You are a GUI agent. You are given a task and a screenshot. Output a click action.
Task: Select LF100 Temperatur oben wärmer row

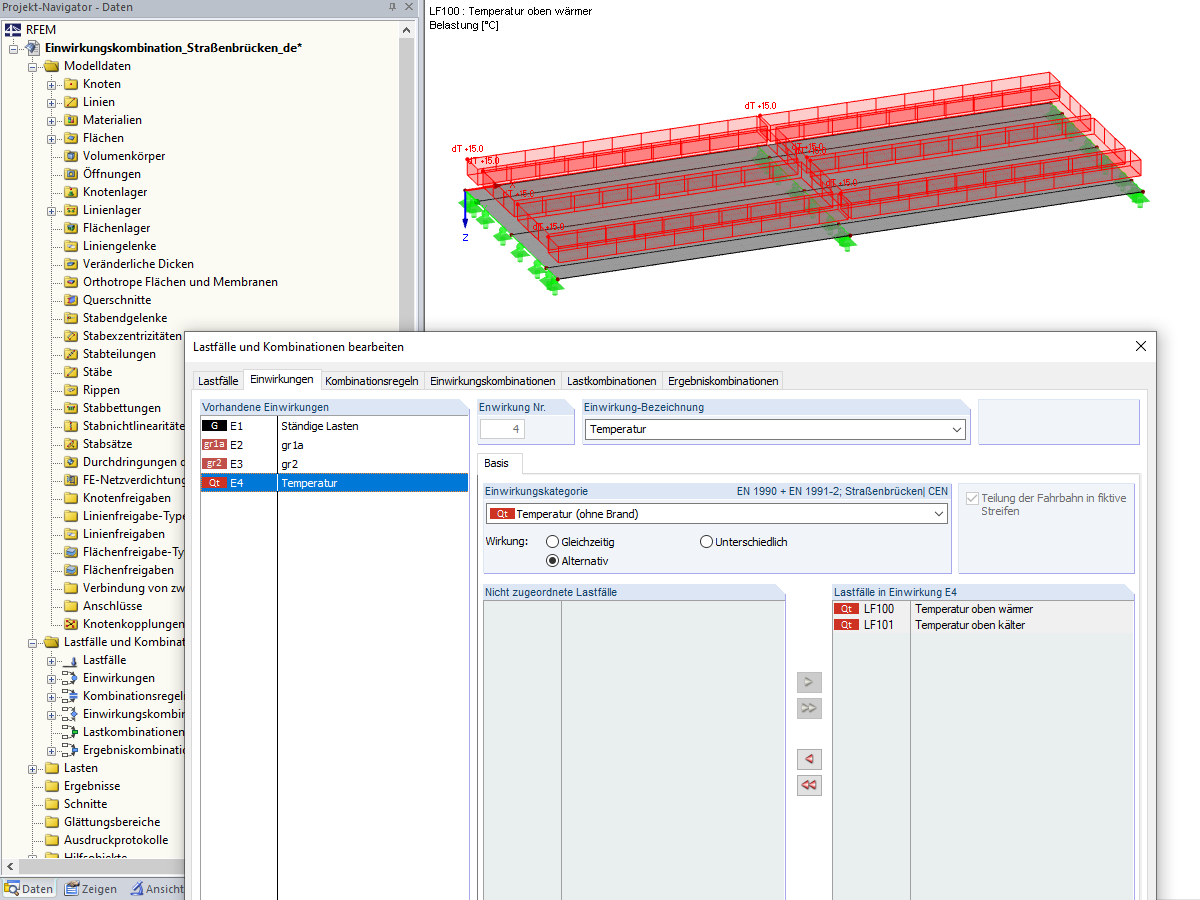pyautogui.click(x=983, y=609)
